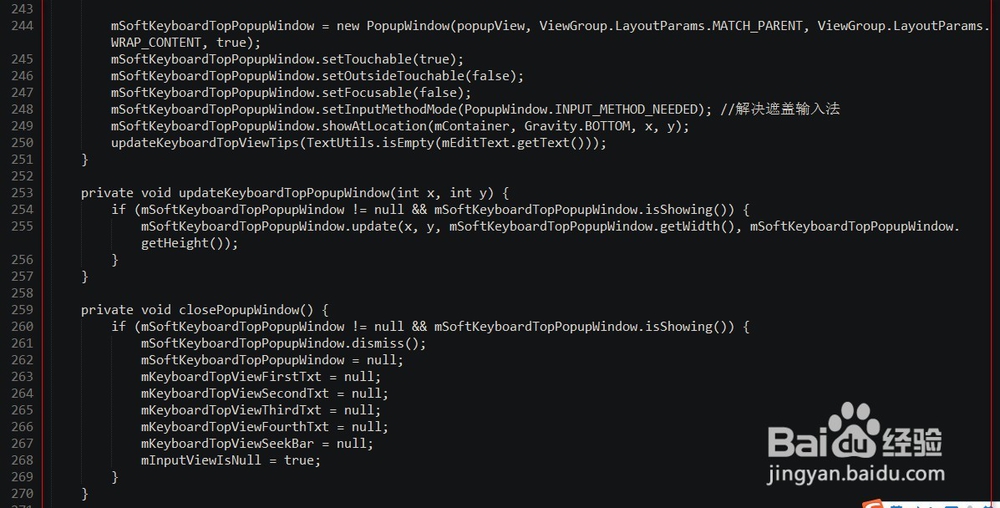1000x508 pixels.
Task: Click Gravity.BOTTOM in showAtLocation call
Action: point(577,126)
